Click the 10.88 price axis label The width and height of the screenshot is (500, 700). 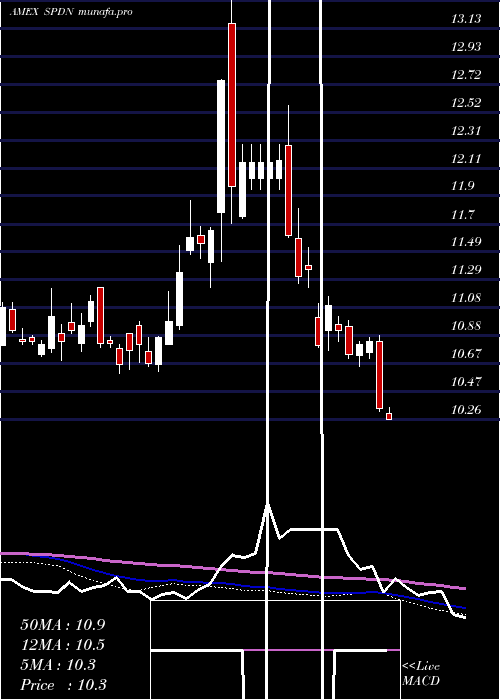coord(466,326)
